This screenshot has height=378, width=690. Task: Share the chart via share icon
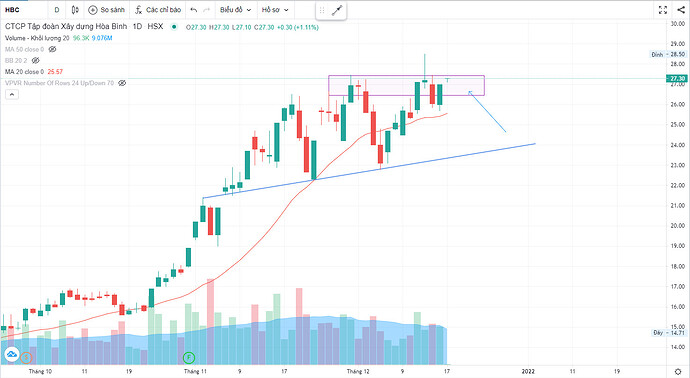(x=681, y=10)
